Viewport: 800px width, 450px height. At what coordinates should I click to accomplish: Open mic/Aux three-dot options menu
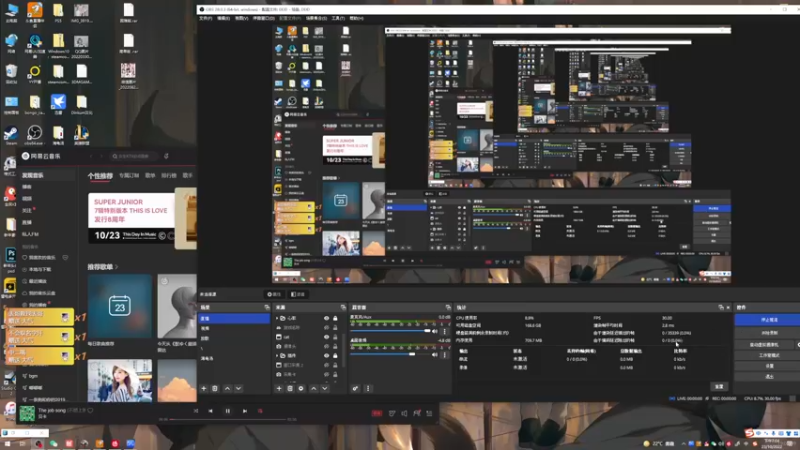coord(444,331)
